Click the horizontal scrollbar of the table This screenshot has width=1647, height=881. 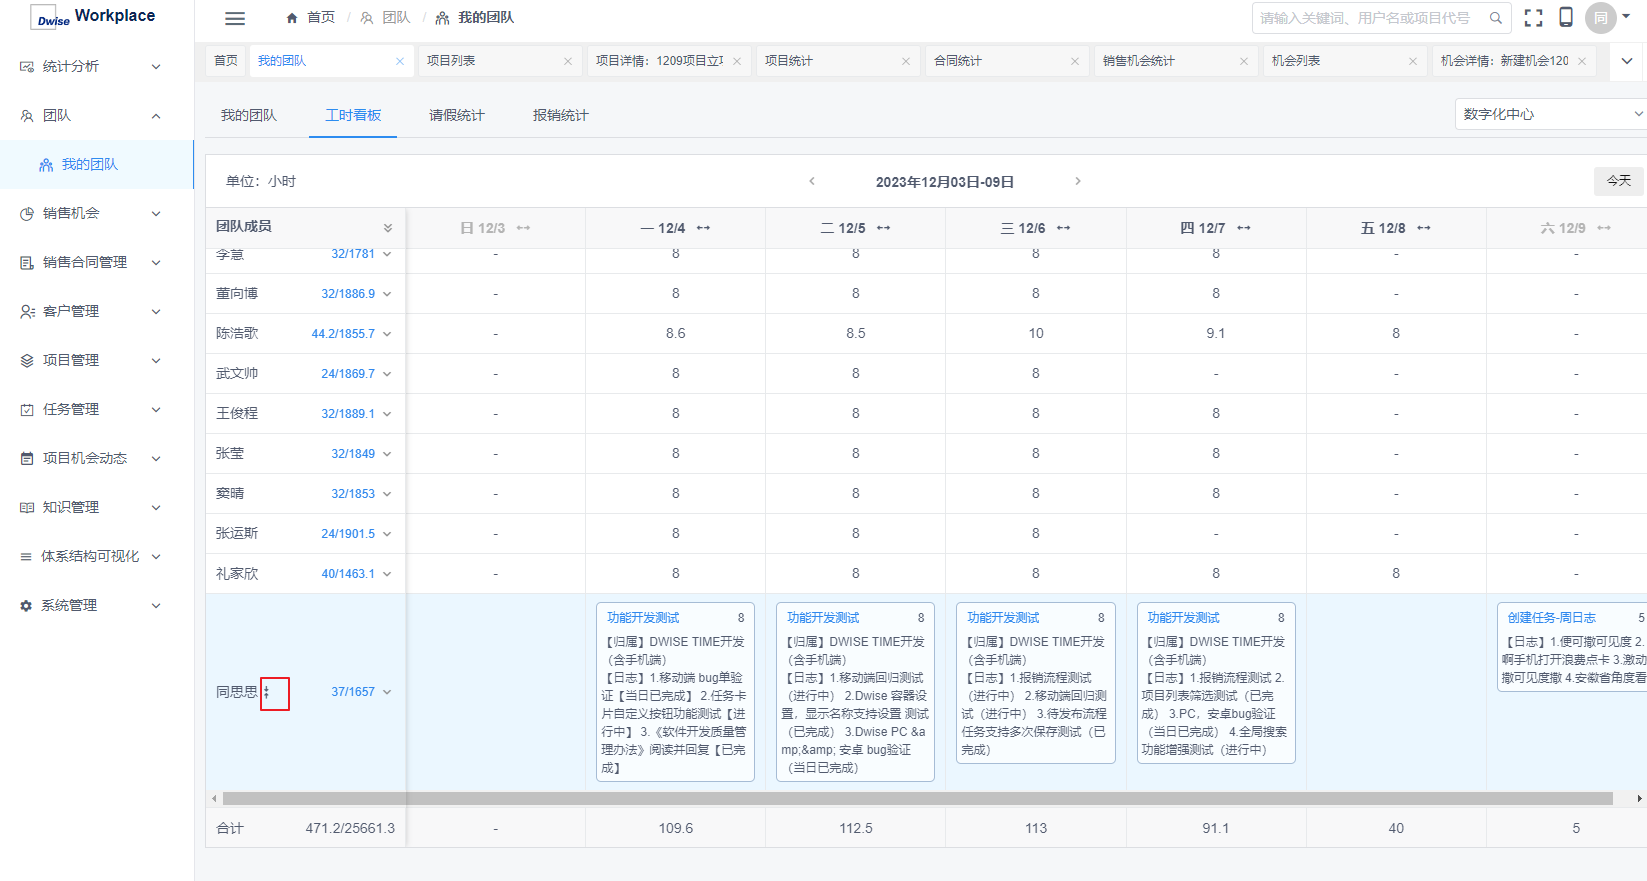coord(917,799)
